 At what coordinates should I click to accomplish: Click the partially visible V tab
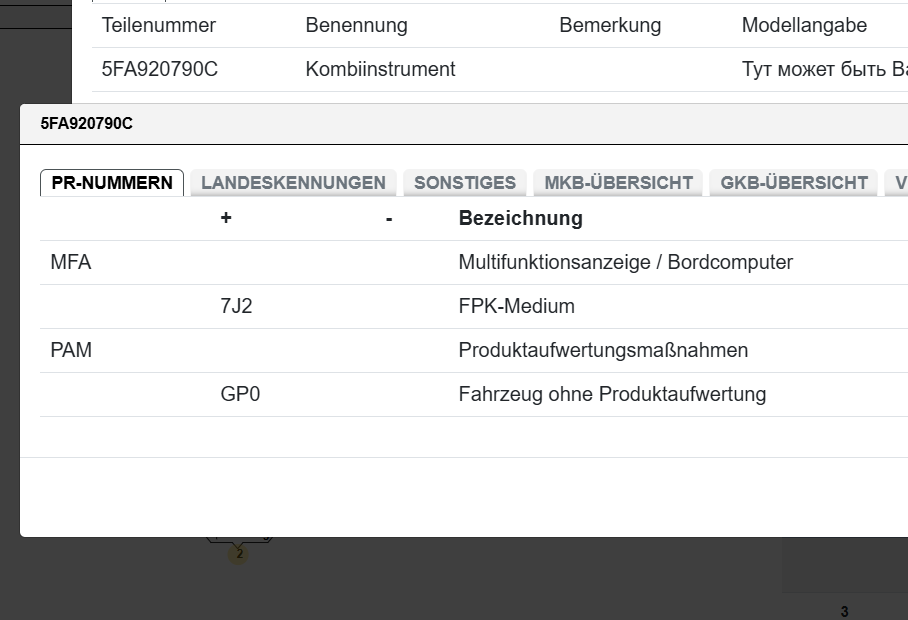coord(899,183)
